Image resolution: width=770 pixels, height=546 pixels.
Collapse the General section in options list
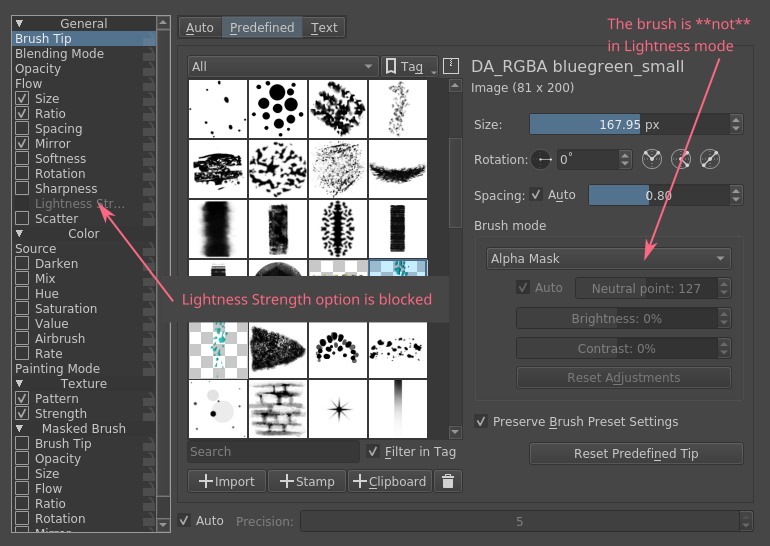pyautogui.click(x=20, y=23)
